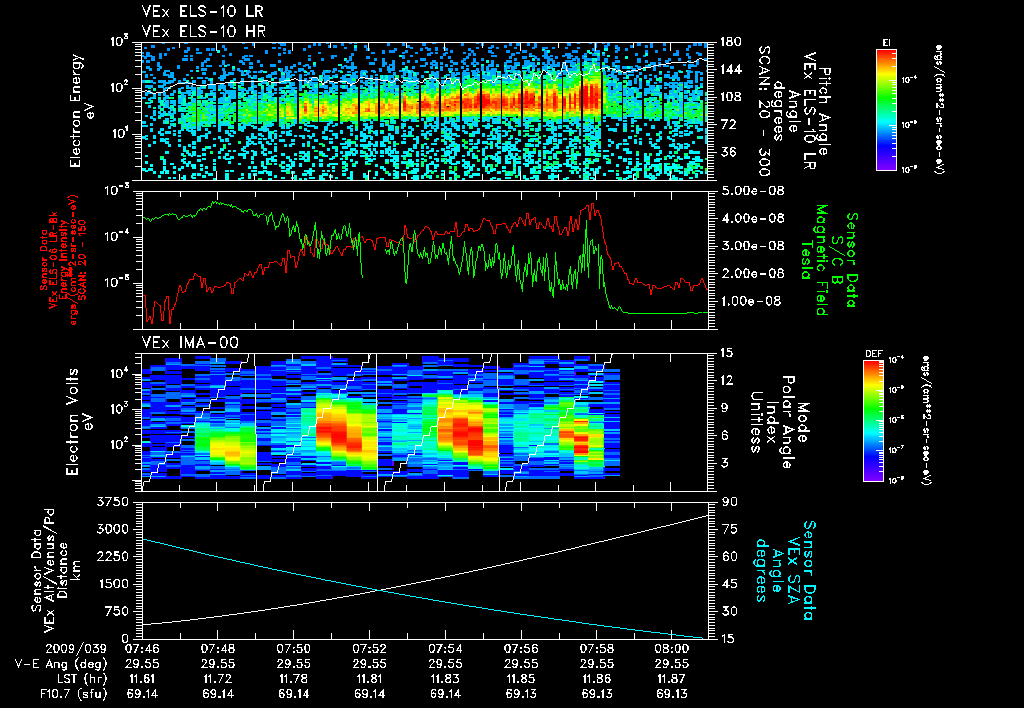Click the 12 polar angle index tick
The height and width of the screenshot is (708, 1024).
pos(726,380)
